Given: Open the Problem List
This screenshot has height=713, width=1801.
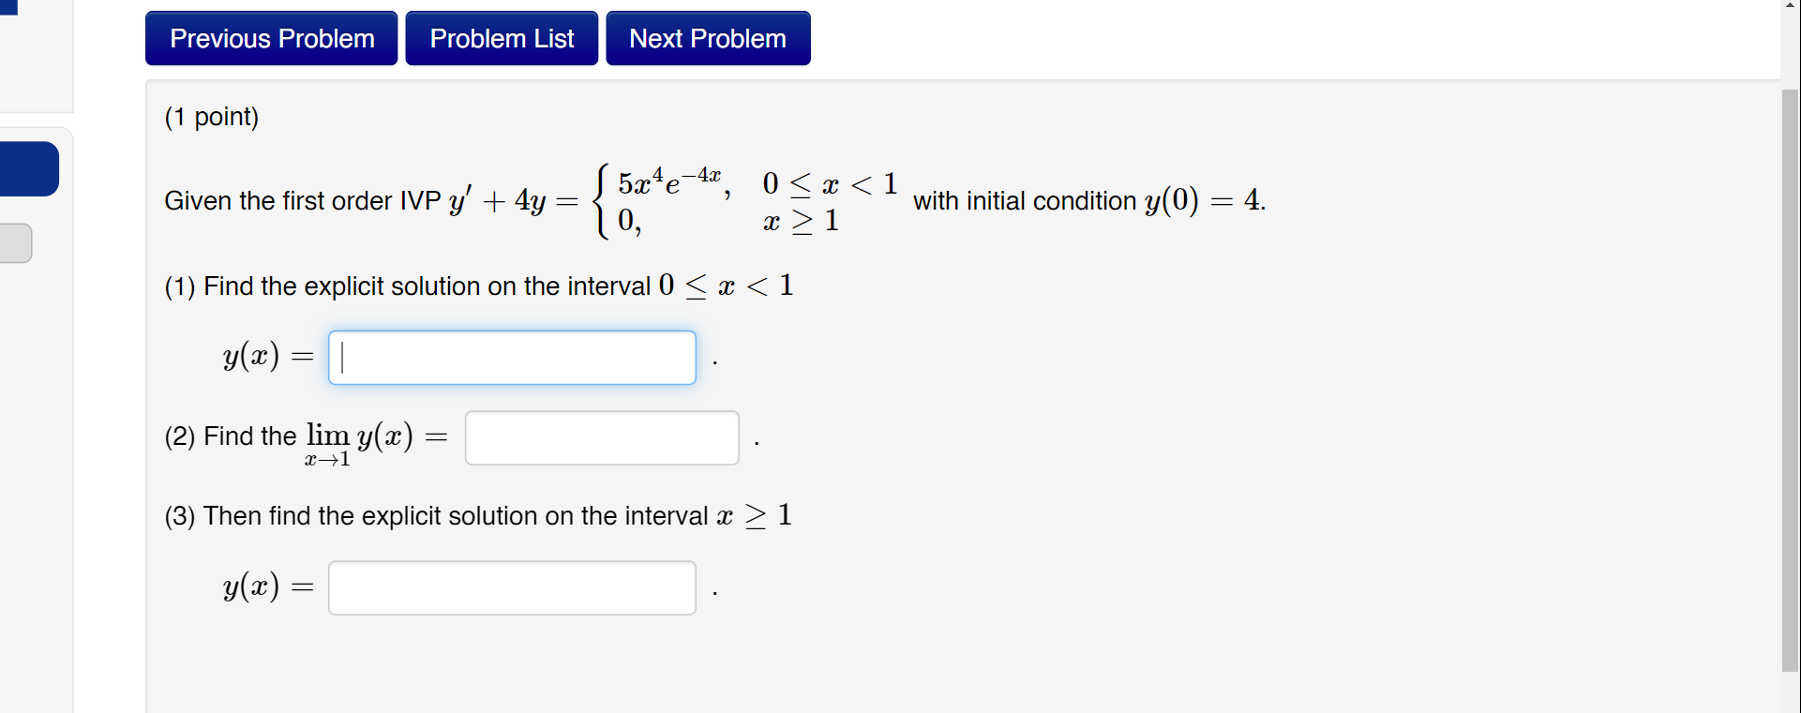Looking at the screenshot, I should (501, 38).
